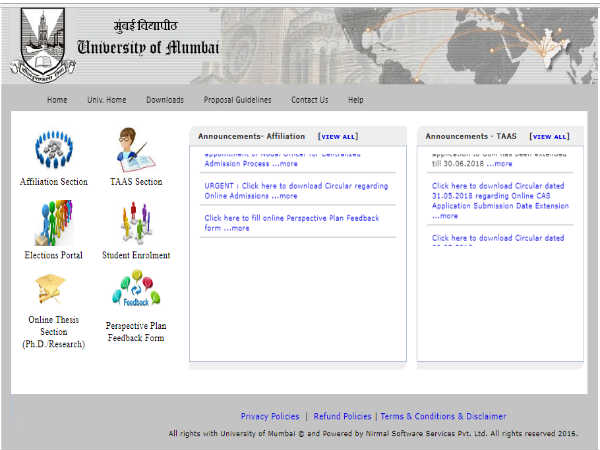Go to Univ. Home in navigation bar
The height and width of the screenshot is (450, 600).
coord(107,100)
